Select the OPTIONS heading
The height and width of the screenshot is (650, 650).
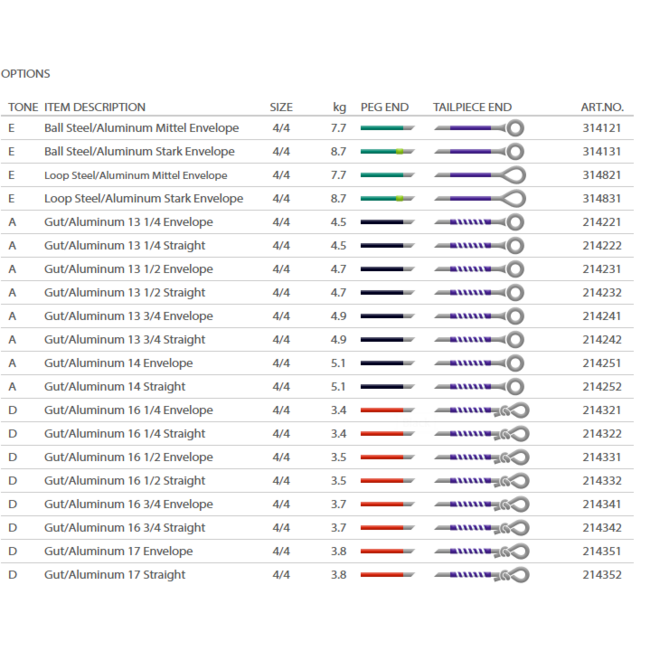(x=26, y=74)
